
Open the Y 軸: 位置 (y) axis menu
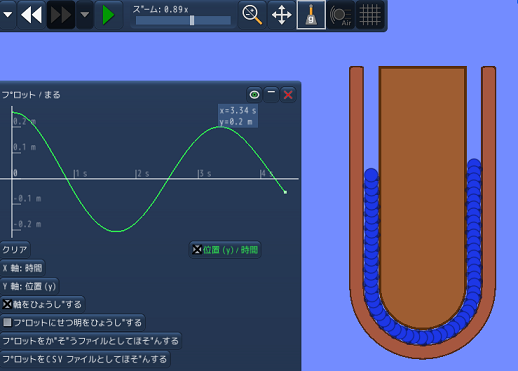click(x=29, y=286)
